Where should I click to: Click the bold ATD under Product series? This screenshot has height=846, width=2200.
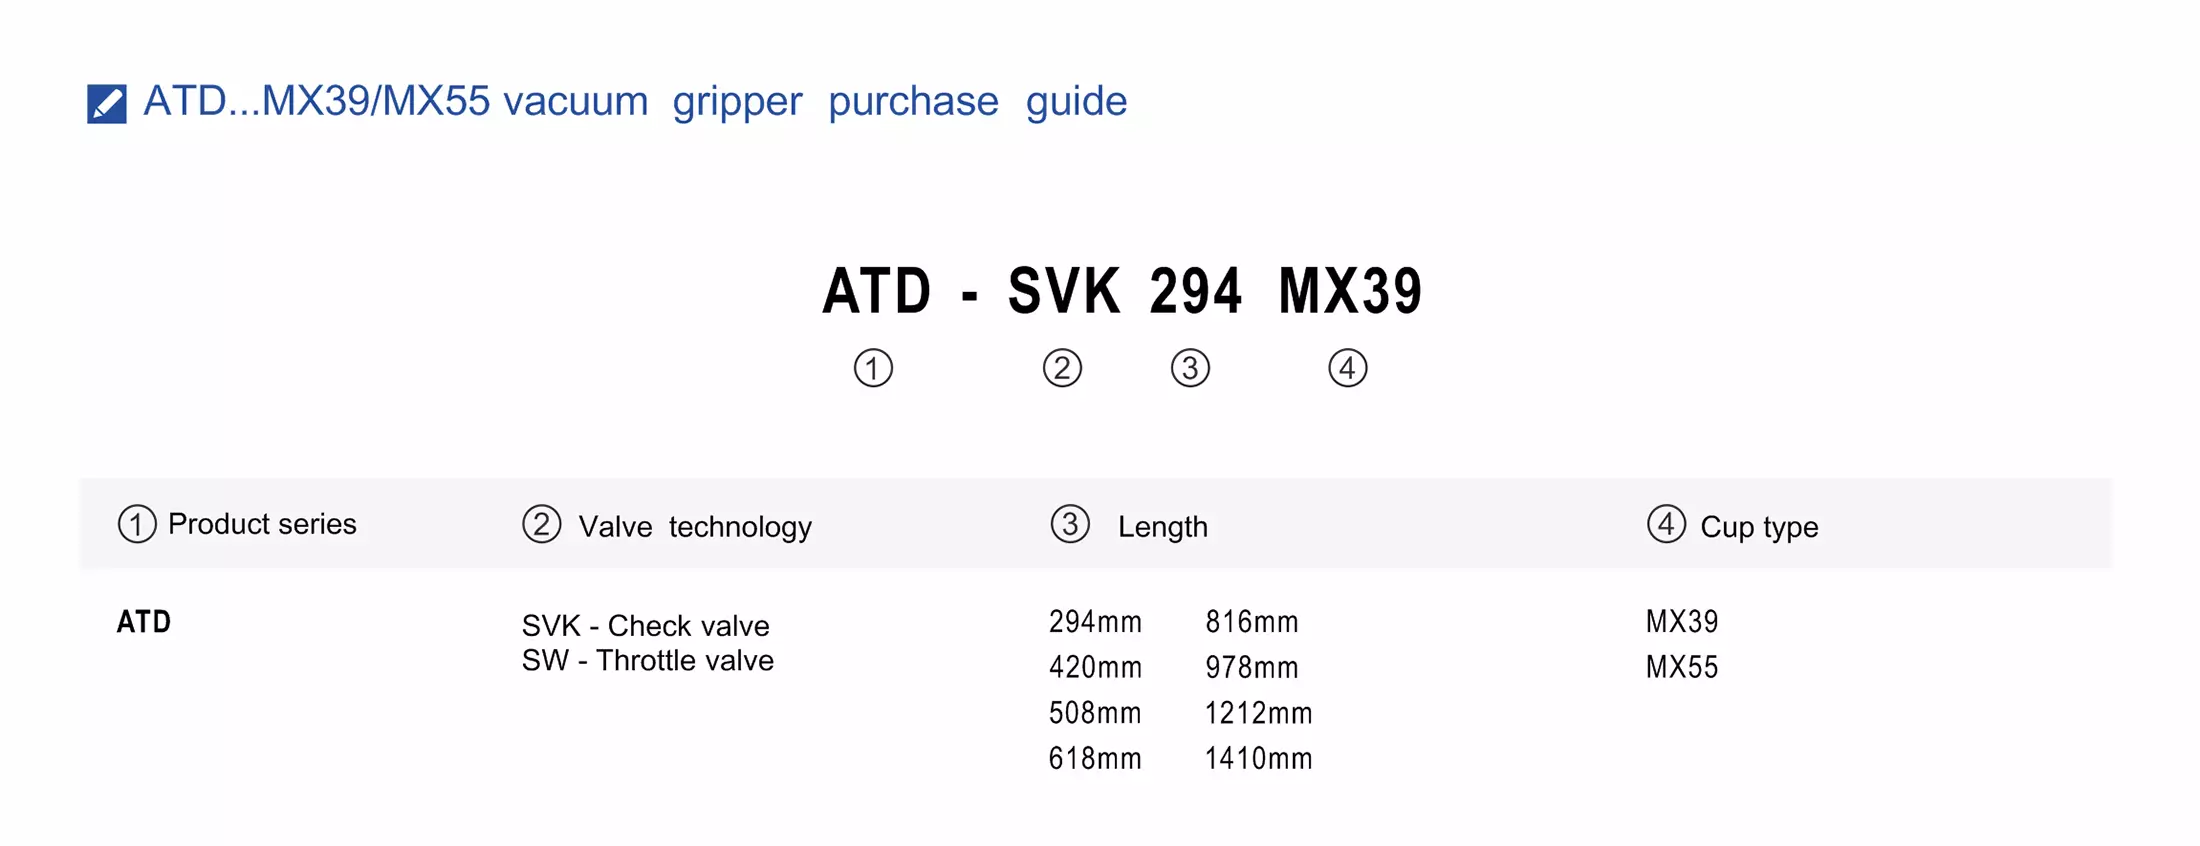pos(144,622)
